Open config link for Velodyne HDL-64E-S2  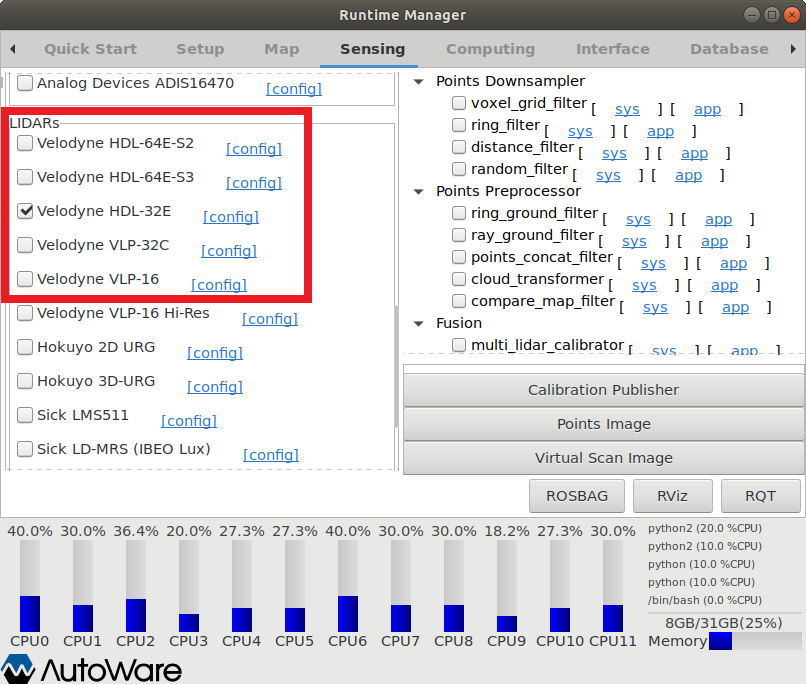coord(254,149)
